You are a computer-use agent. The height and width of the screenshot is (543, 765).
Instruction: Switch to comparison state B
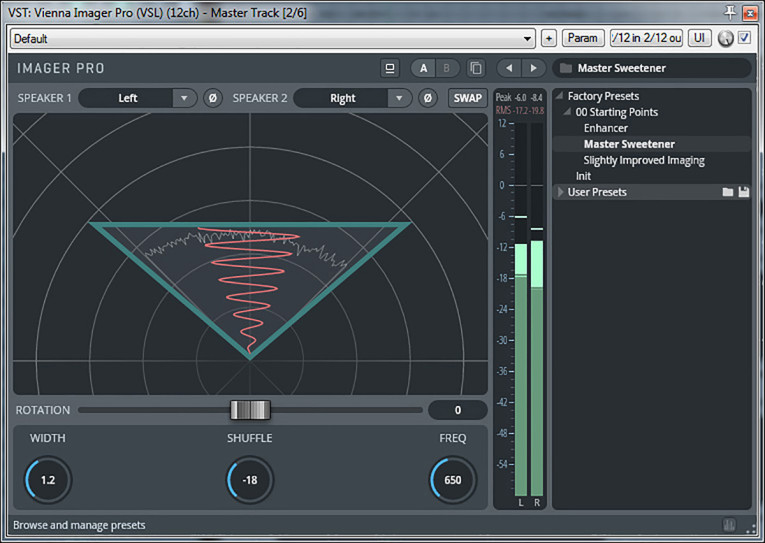click(446, 68)
